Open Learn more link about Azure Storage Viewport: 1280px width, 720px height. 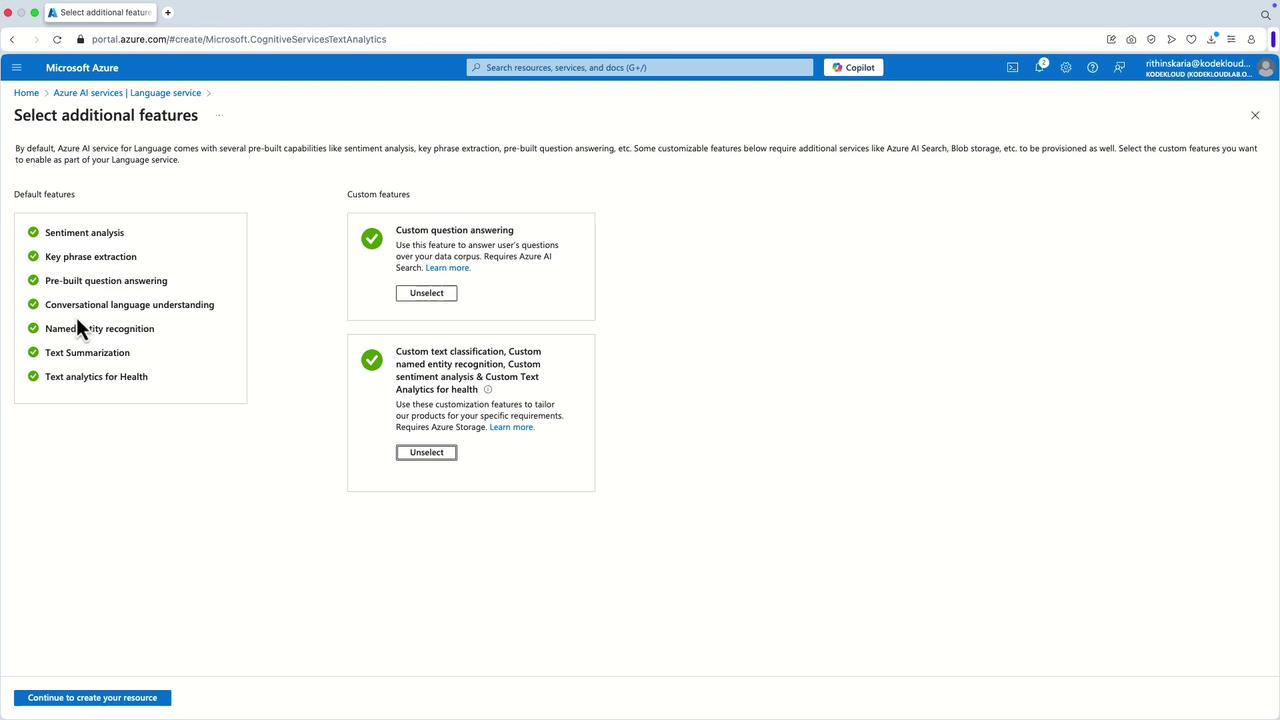click(512, 427)
